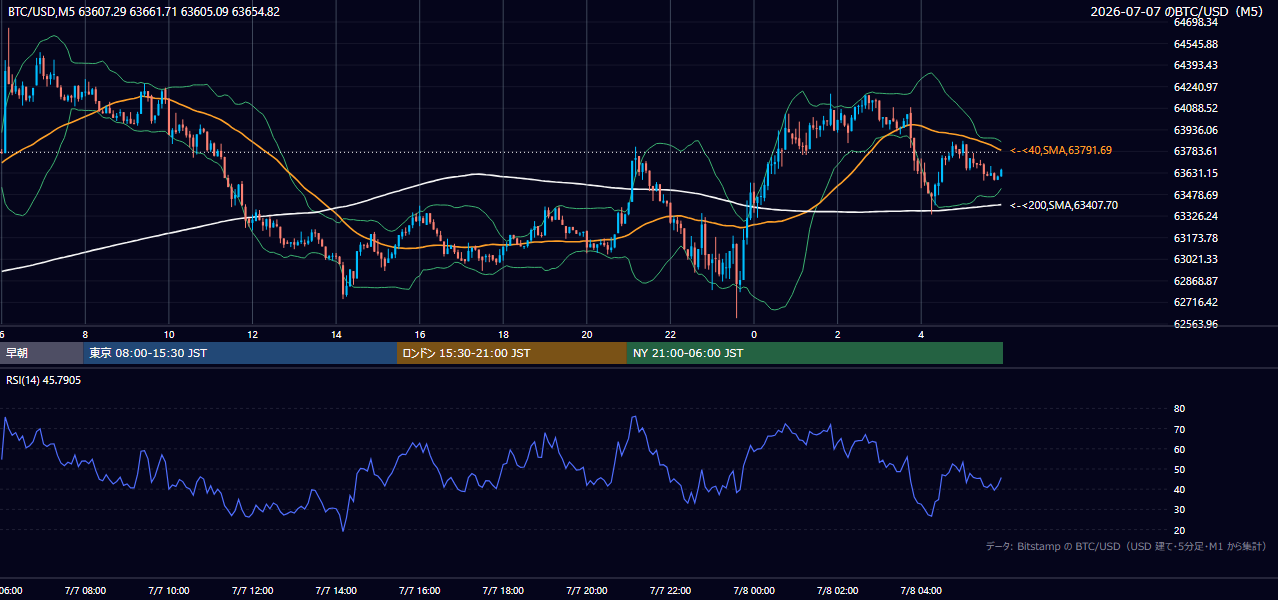1278x600 pixels.
Task: Click the 7/7 12:00 time axis label
Action: 252,591
